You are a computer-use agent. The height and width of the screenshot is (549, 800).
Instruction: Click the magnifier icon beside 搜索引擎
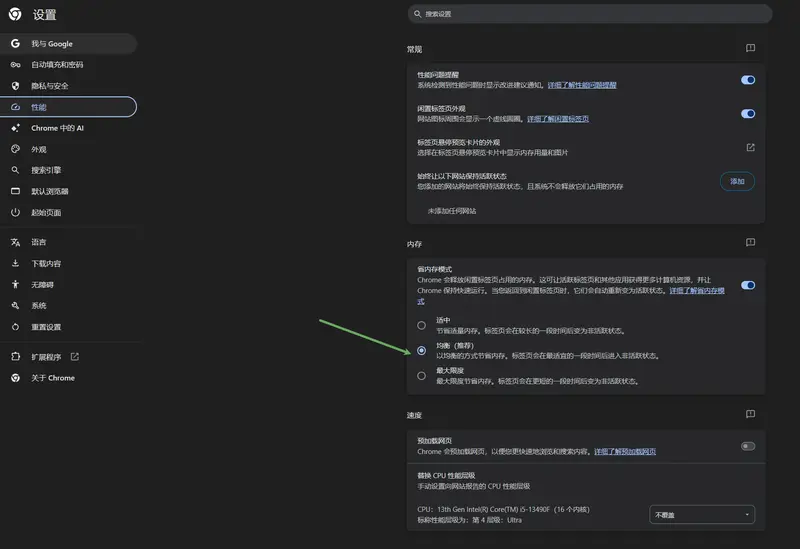(x=15, y=170)
